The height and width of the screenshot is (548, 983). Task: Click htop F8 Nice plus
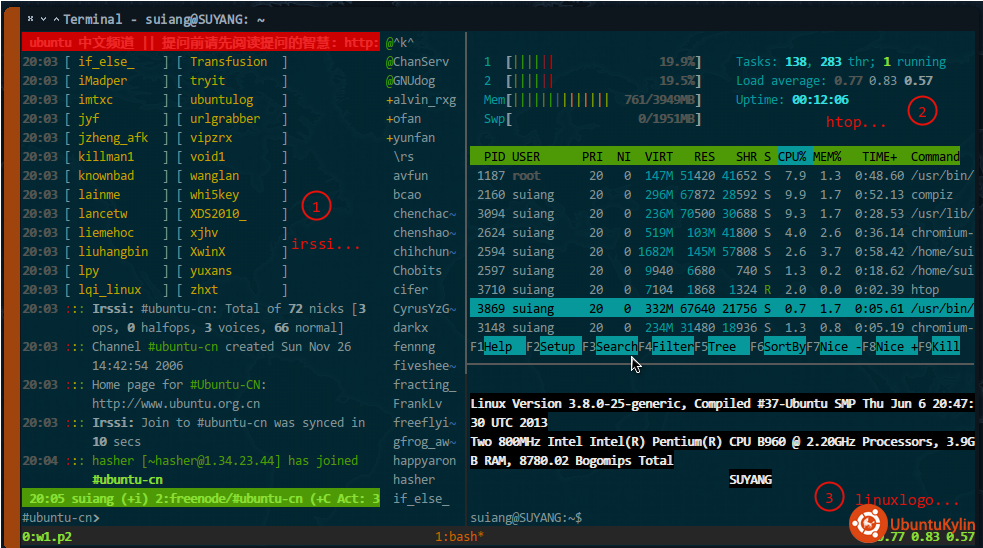click(890, 347)
